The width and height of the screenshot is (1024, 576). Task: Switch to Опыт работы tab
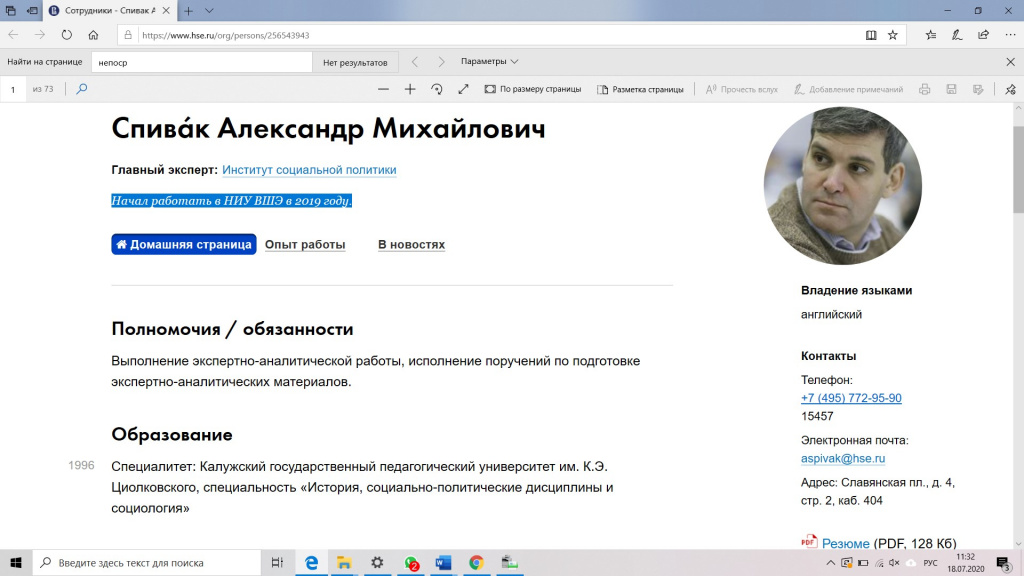pos(305,244)
